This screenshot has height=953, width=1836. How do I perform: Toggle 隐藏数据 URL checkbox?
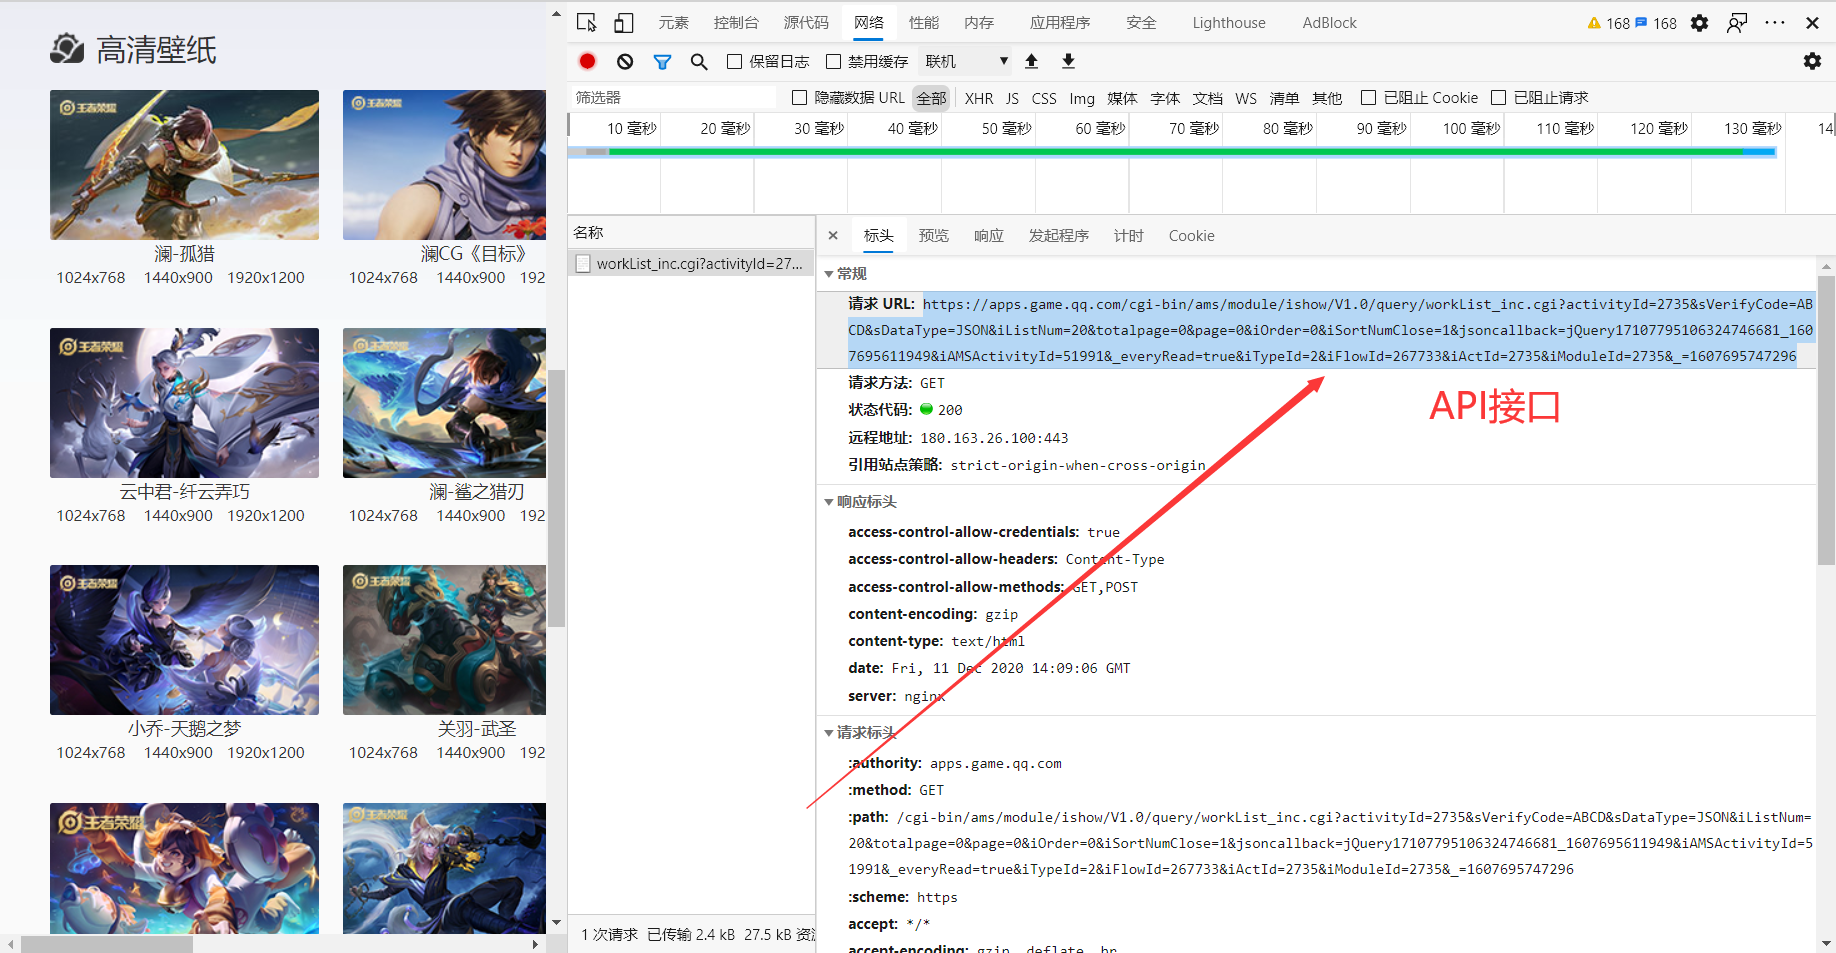[x=799, y=97]
